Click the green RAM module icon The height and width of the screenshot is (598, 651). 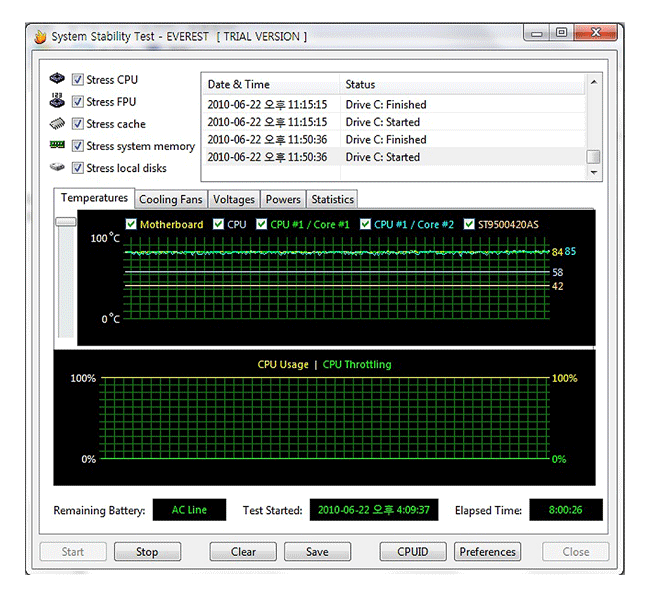57,145
